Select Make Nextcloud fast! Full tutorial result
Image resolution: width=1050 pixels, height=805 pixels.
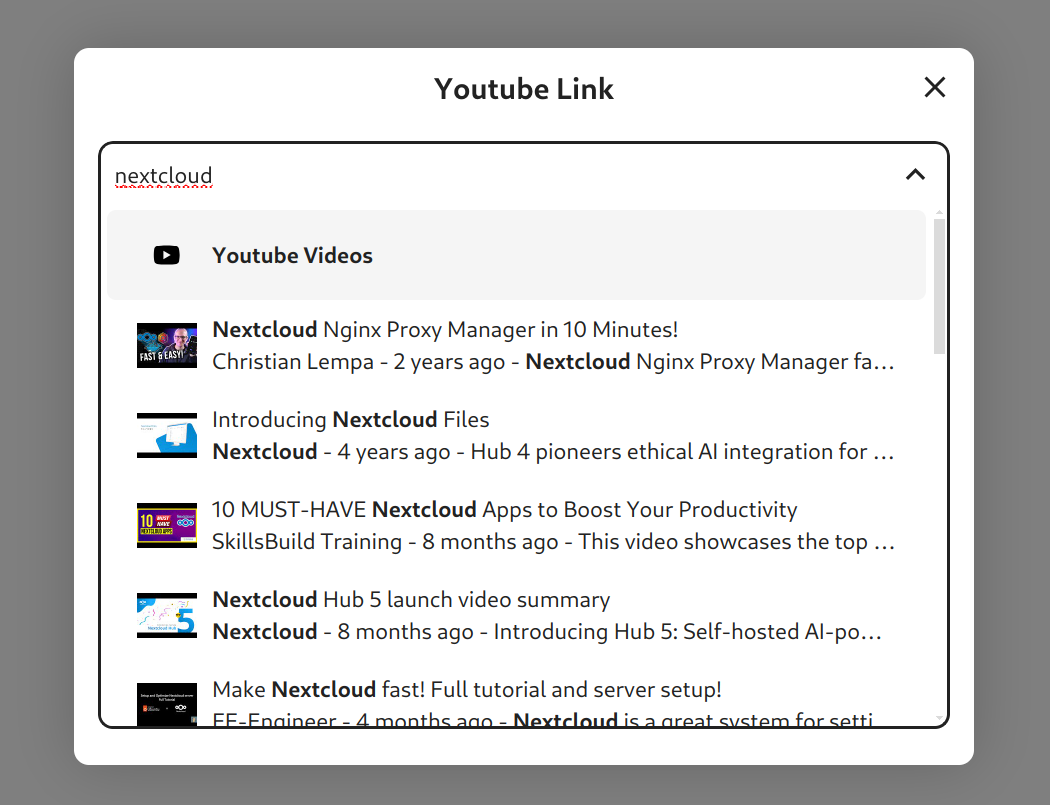pos(516,693)
